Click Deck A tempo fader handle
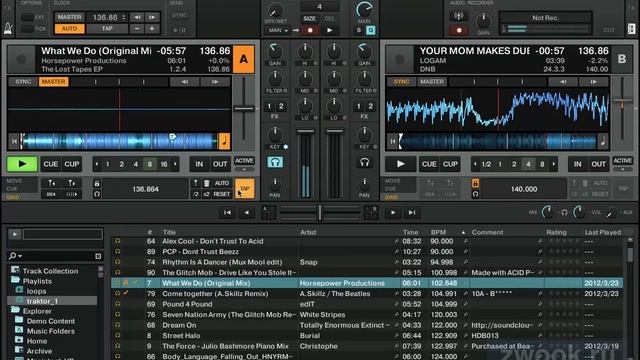This screenshot has height=360, width=640. (x=244, y=109)
